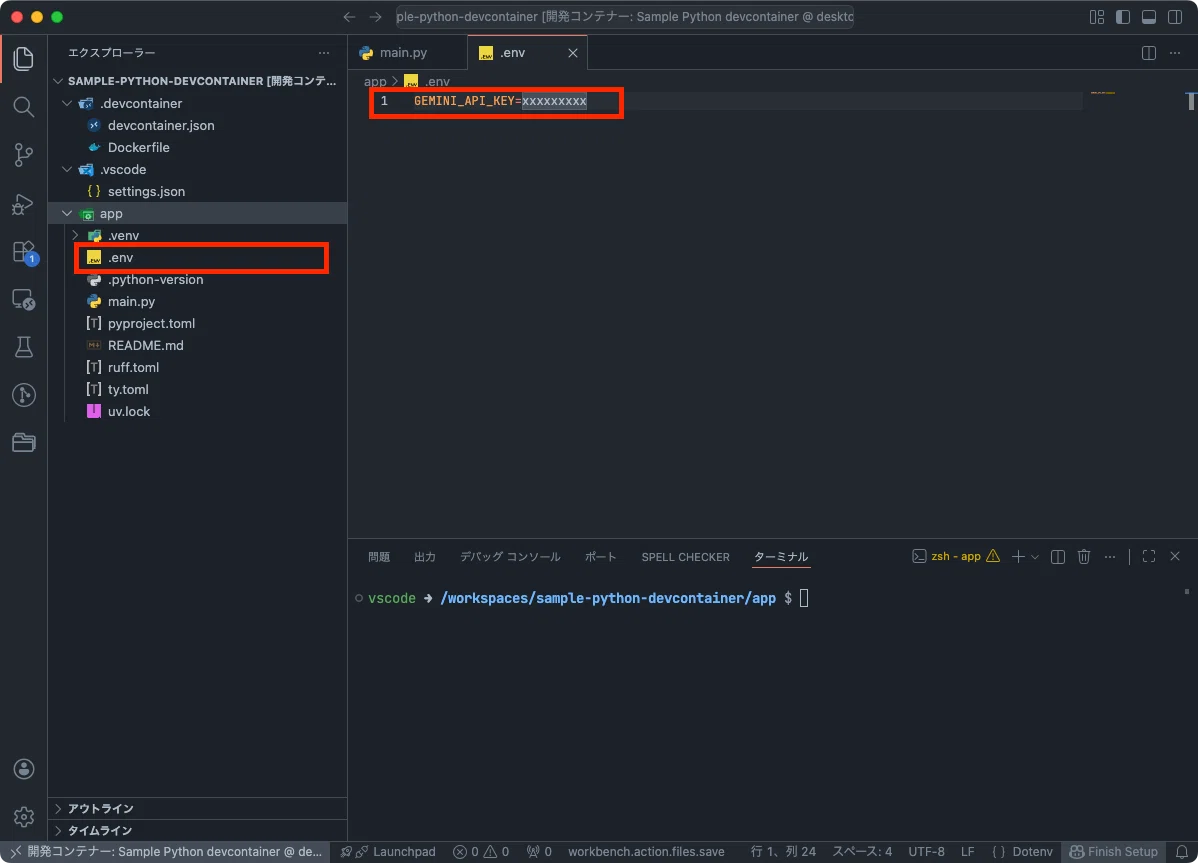The width and height of the screenshot is (1198, 863).
Task: Open the terminal launch profile dropdown
Action: click(x=1035, y=557)
